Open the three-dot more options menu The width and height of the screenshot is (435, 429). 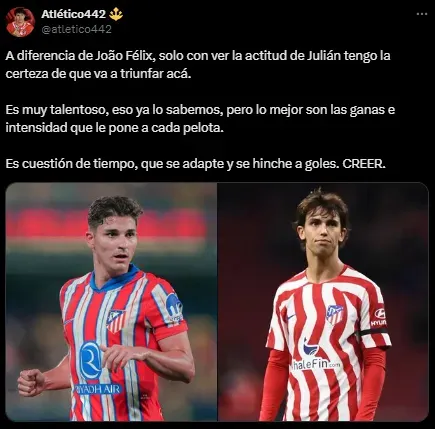point(422,14)
